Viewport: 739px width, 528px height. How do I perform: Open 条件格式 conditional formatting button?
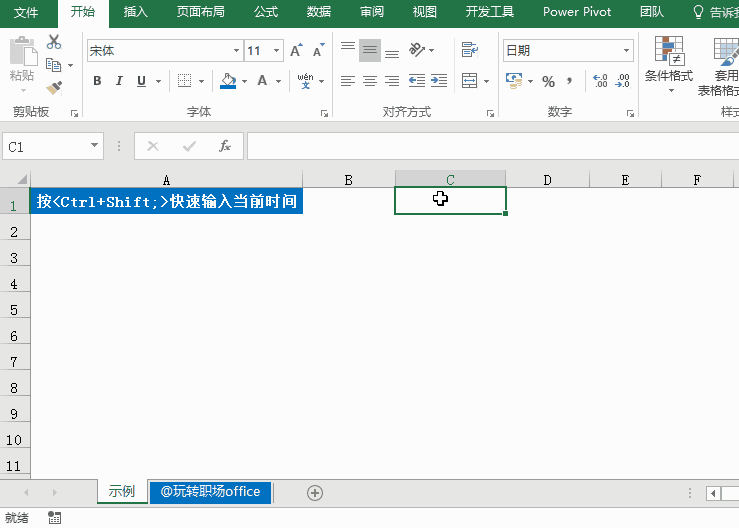tap(668, 62)
